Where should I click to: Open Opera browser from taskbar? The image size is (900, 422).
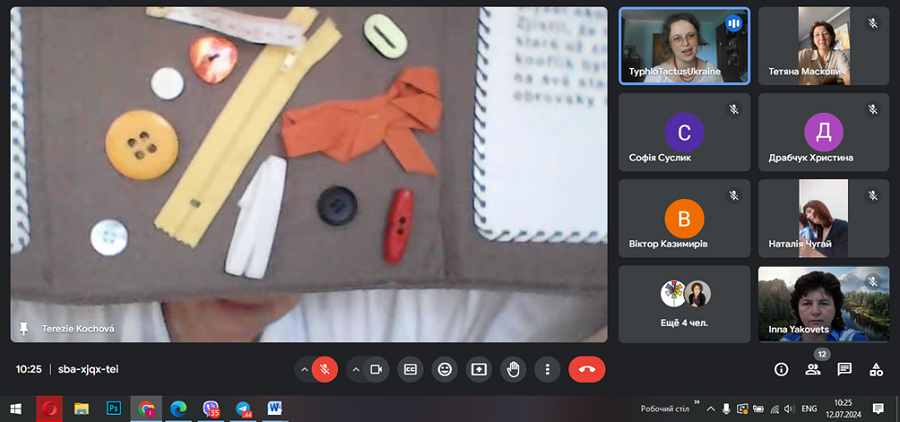tap(49, 409)
